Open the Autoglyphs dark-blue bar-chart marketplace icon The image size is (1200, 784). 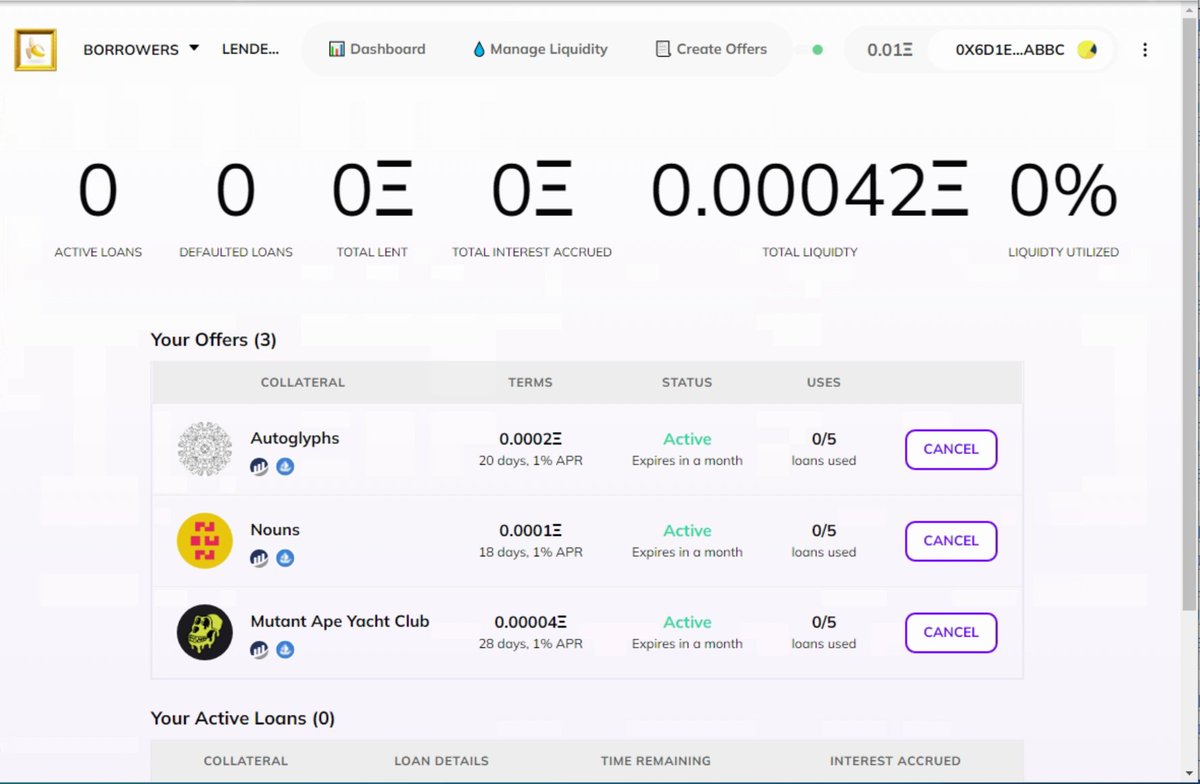(x=259, y=467)
